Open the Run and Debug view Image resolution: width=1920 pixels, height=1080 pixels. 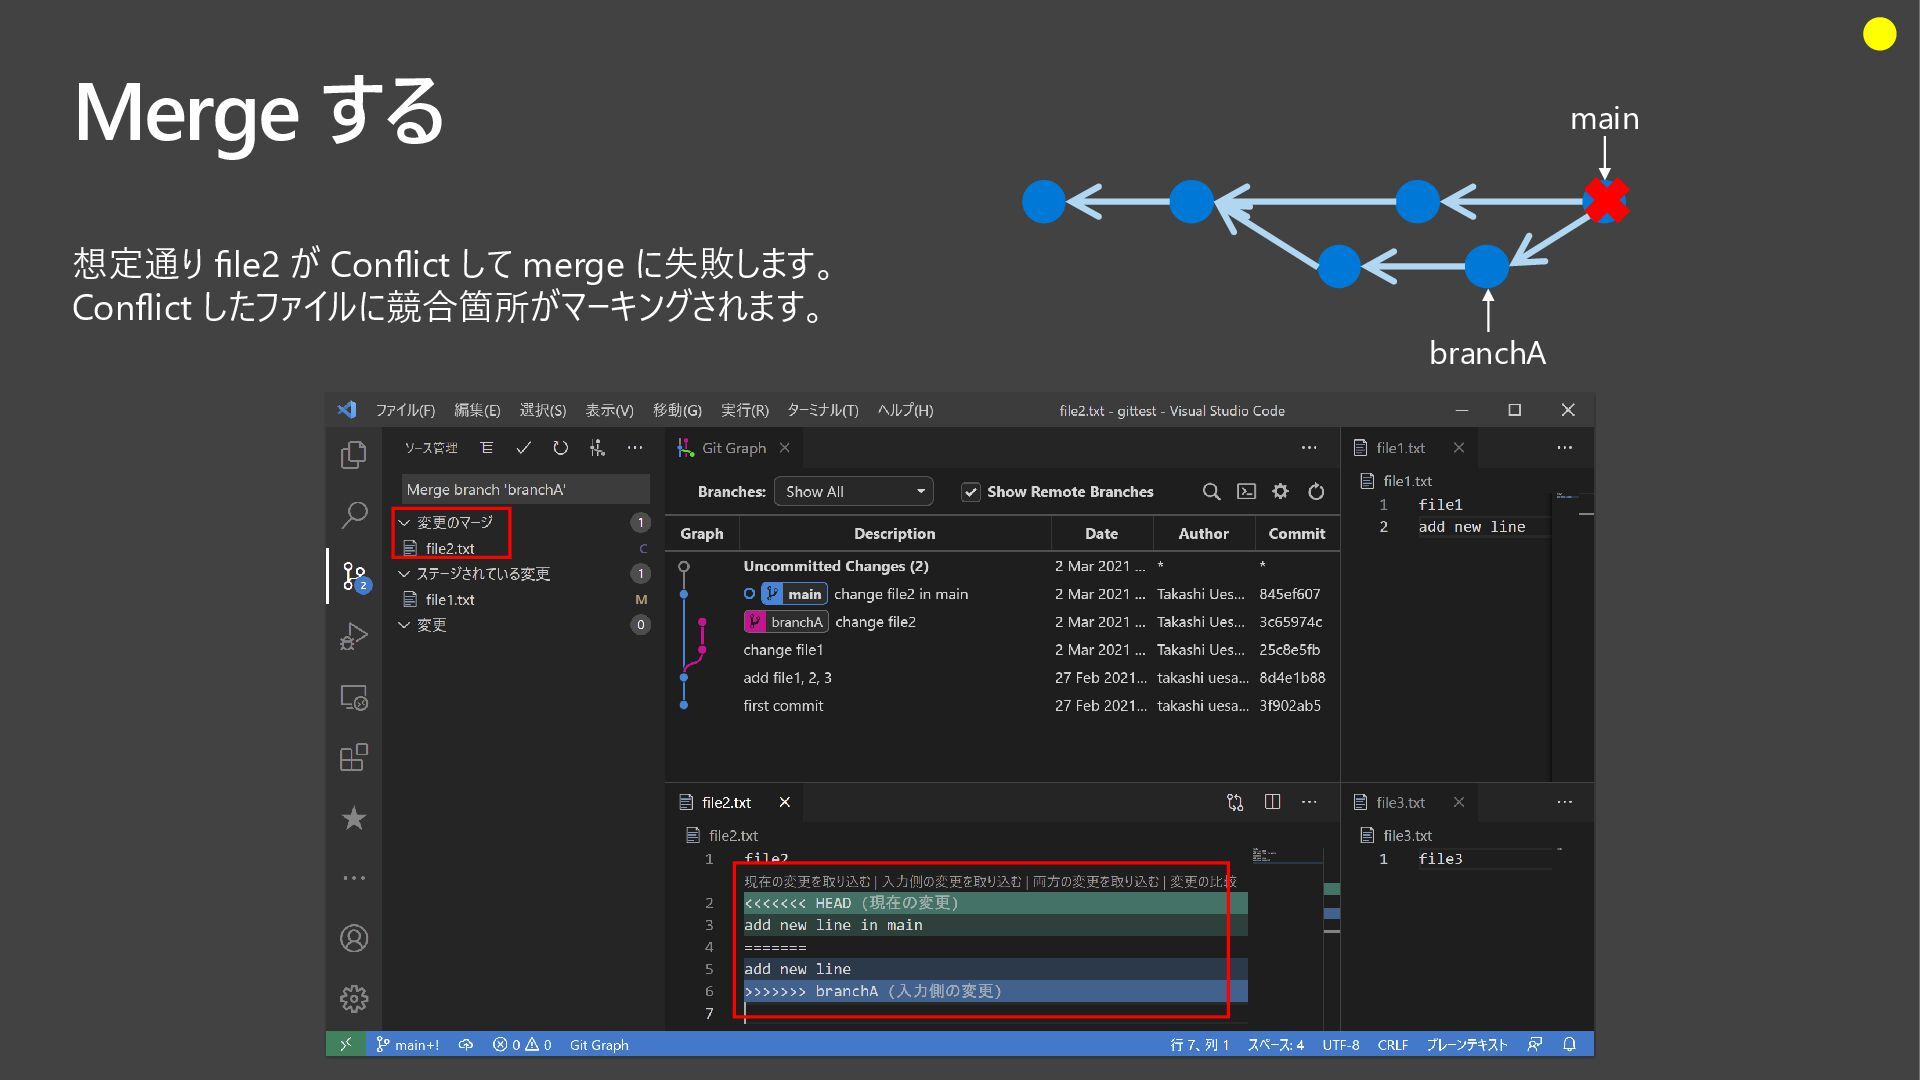click(354, 636)
